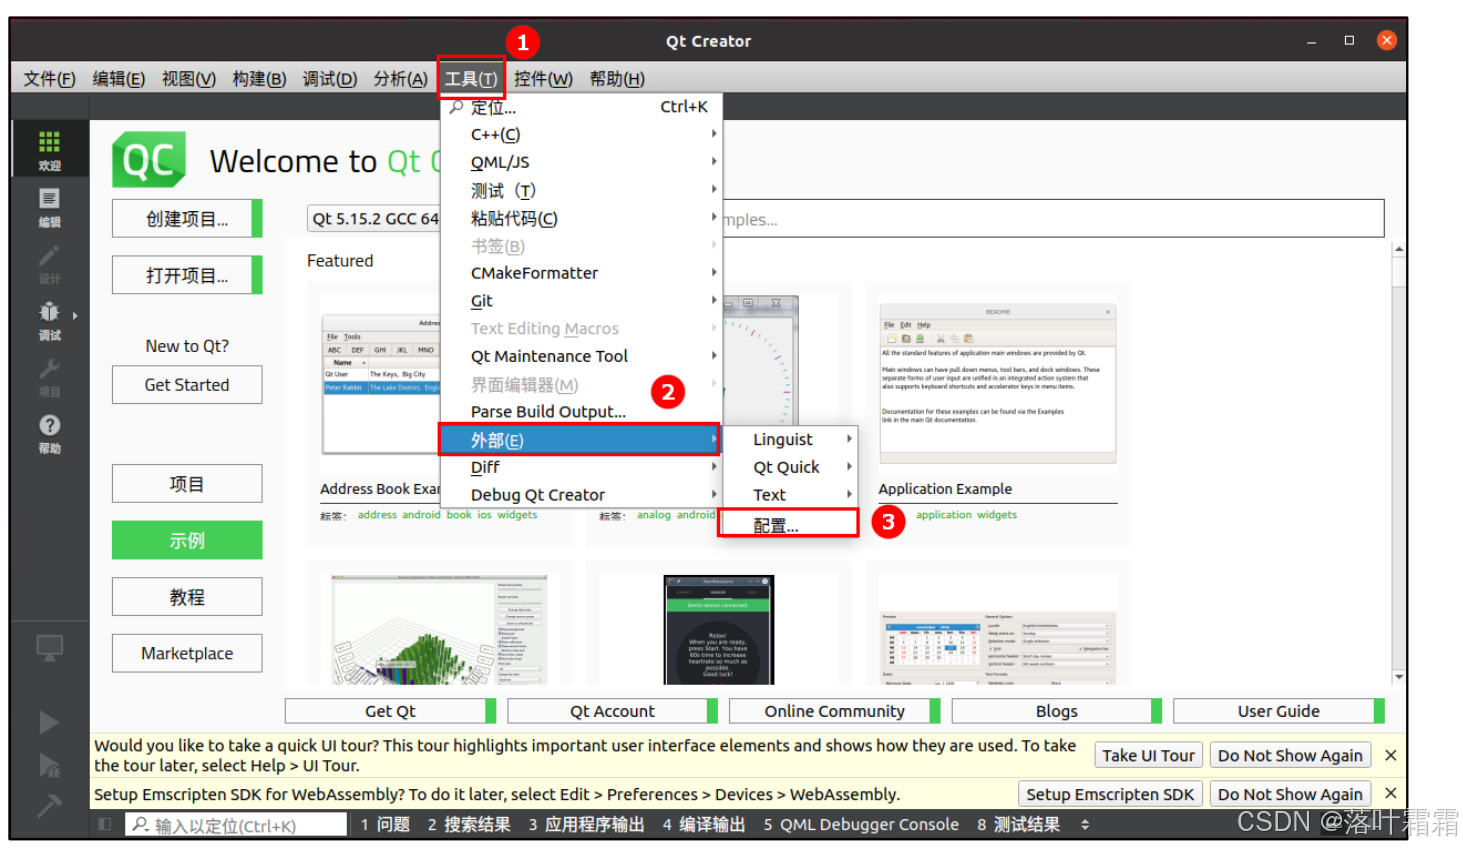Click the examples list scrollbar down arrow
The height and width of the screenshot is (848, 1463).
(1399, 677)
